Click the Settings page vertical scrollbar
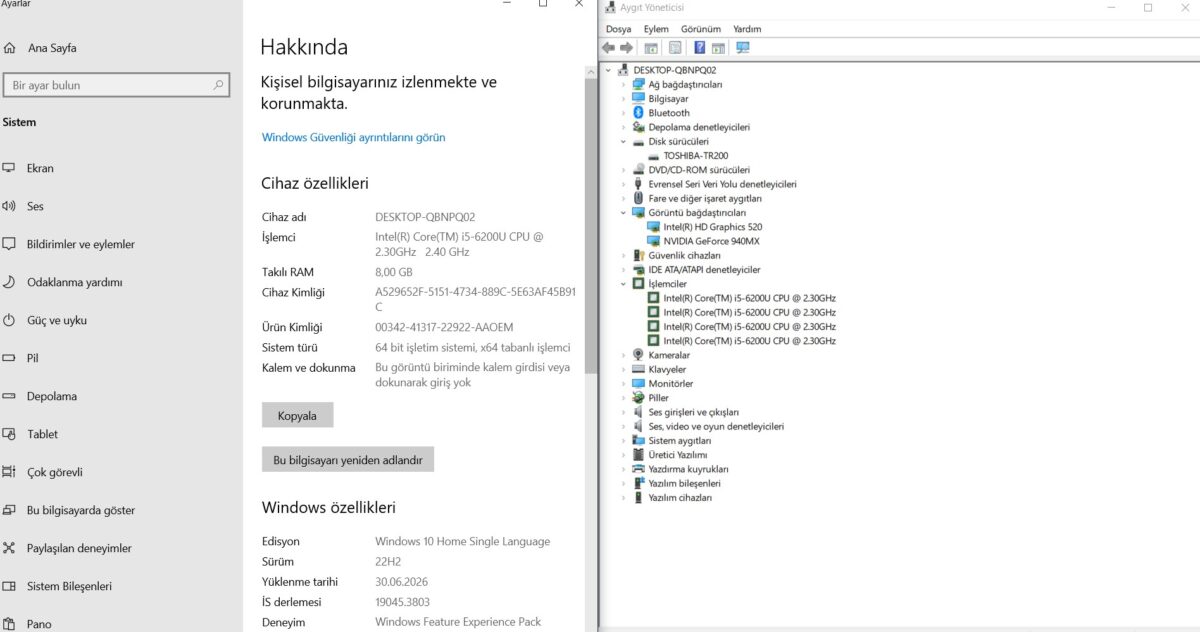The height and width of the screenshot is (632, 1200). (x=590, y=225)
